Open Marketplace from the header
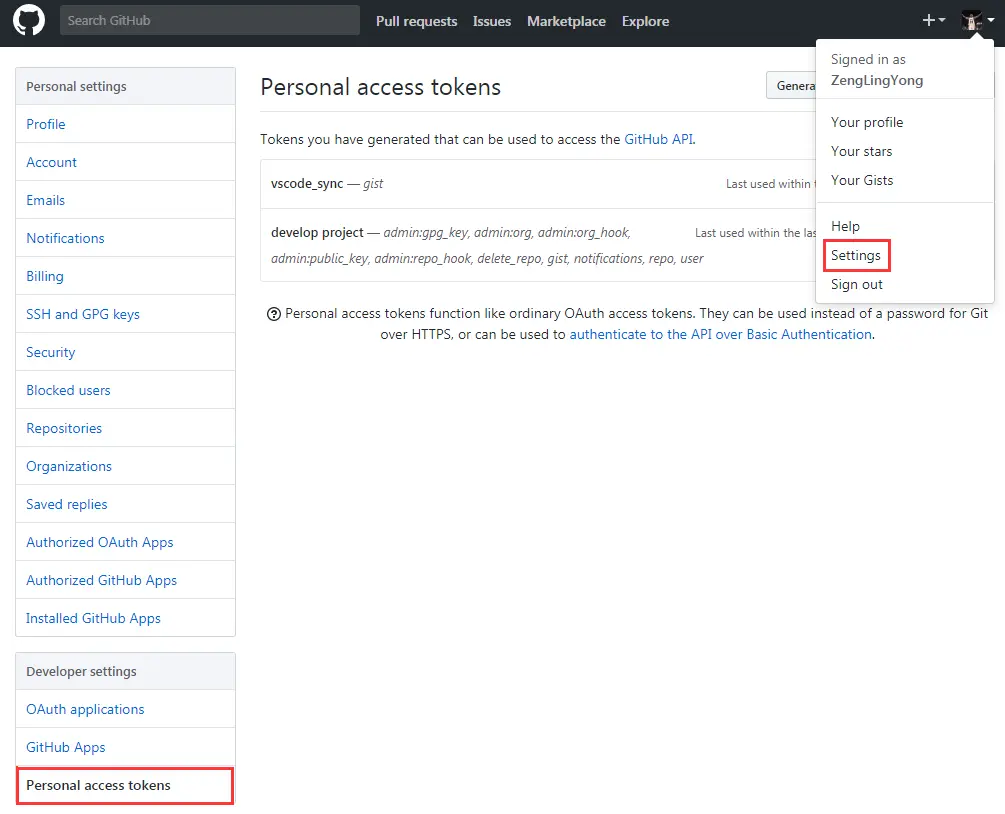1005x814 pixels. click(x=566, y=21)
